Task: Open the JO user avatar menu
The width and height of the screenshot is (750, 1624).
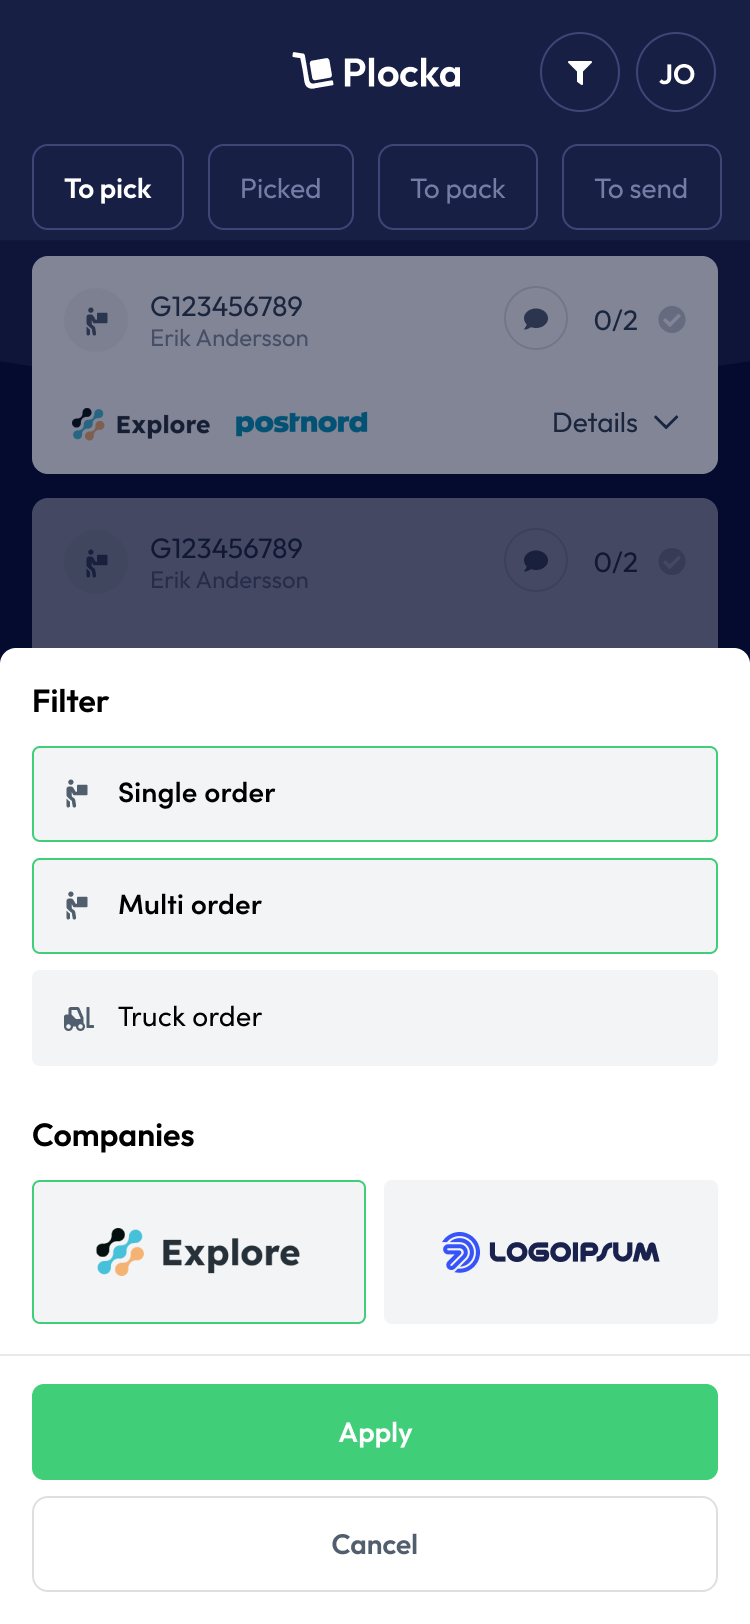Action: pyautogui.click(x=676, y=73)
